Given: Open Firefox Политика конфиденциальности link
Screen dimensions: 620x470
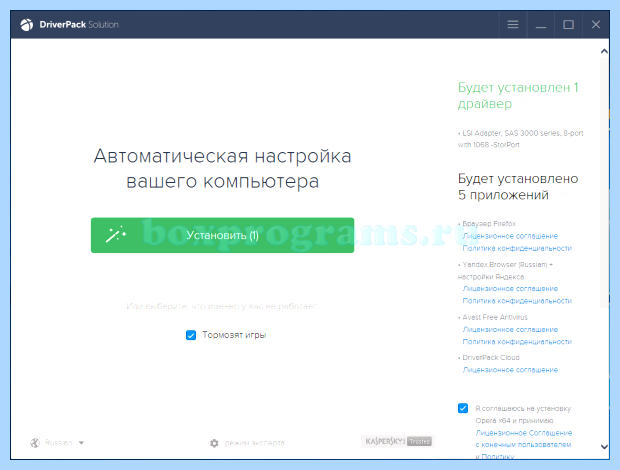Looking at the screenshot, I should (517, 248).
